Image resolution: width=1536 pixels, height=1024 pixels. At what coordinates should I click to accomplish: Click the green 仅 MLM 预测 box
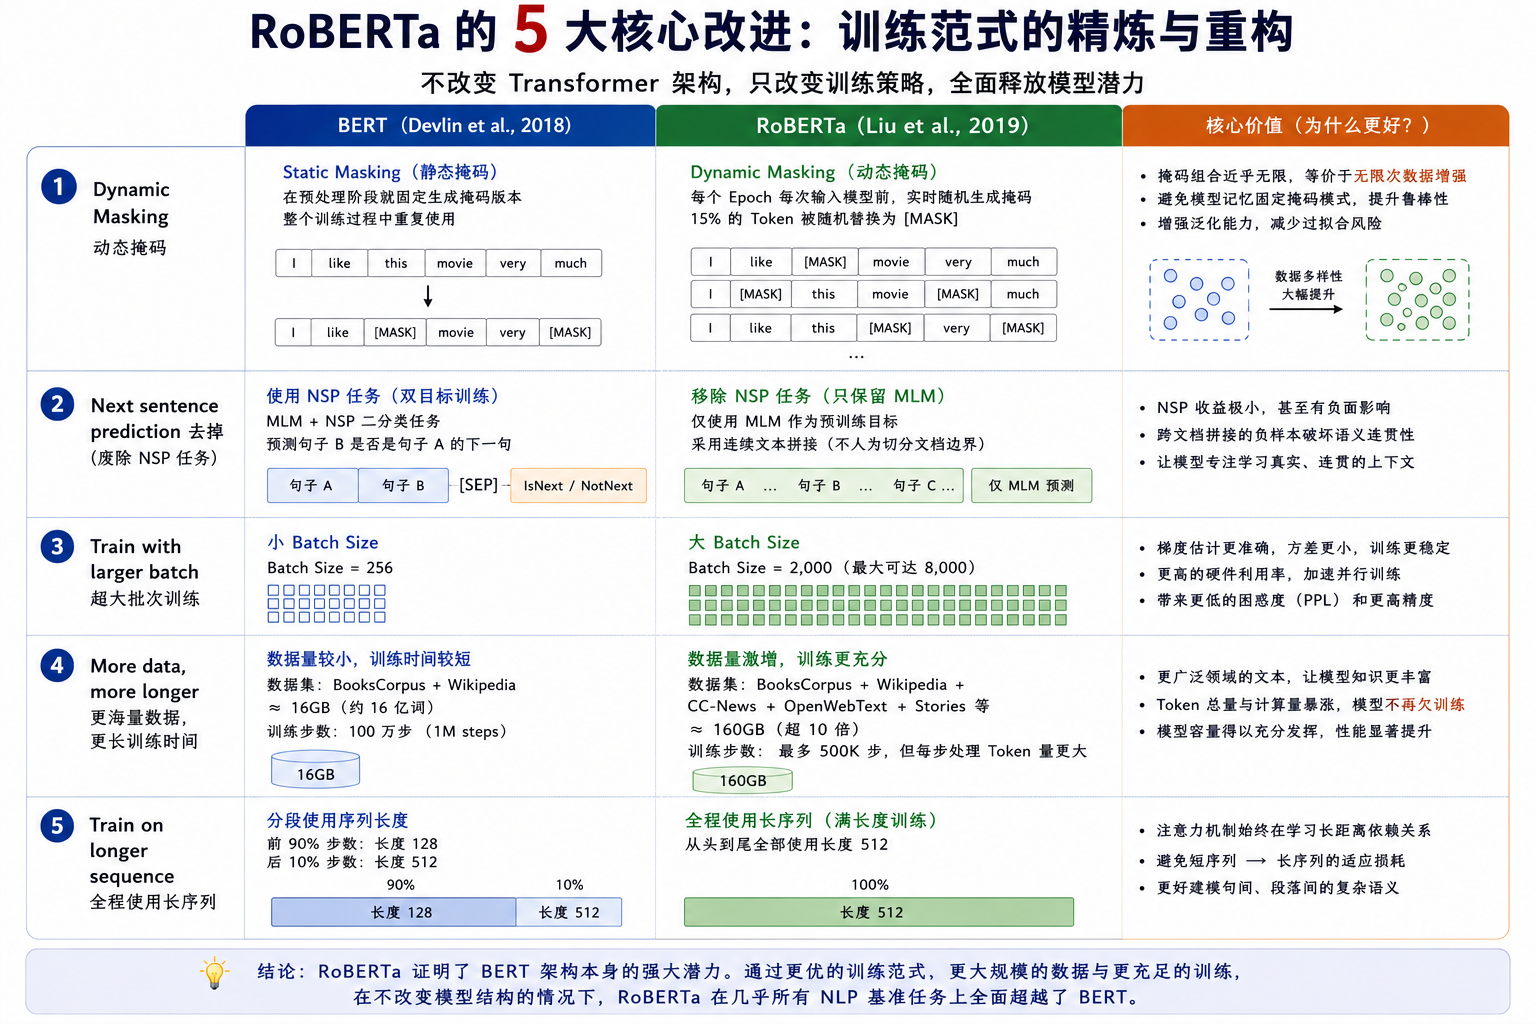tap(1032, 486)
